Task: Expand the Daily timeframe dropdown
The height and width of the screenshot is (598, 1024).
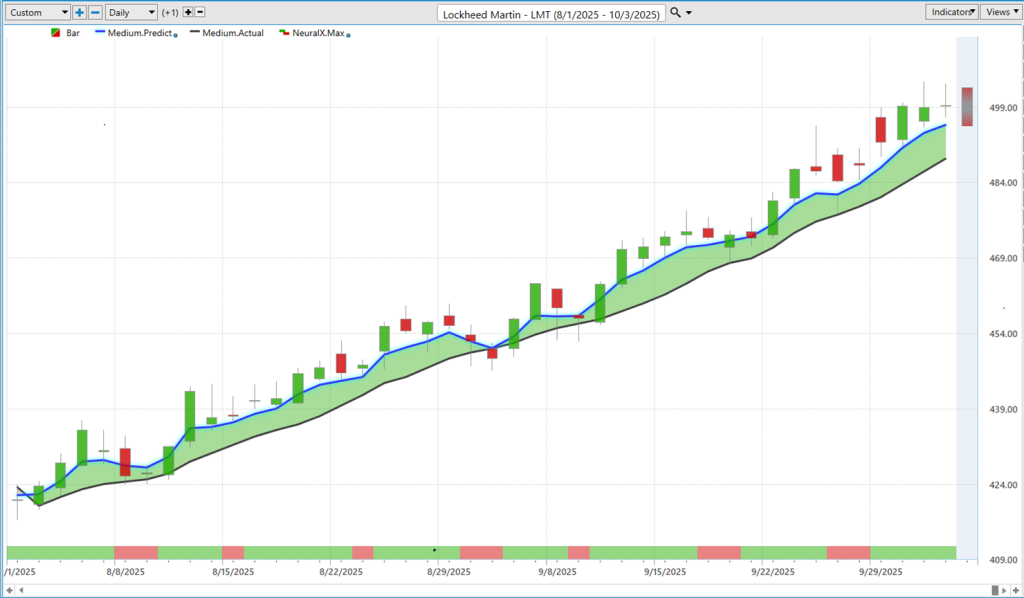Action: 131,12
